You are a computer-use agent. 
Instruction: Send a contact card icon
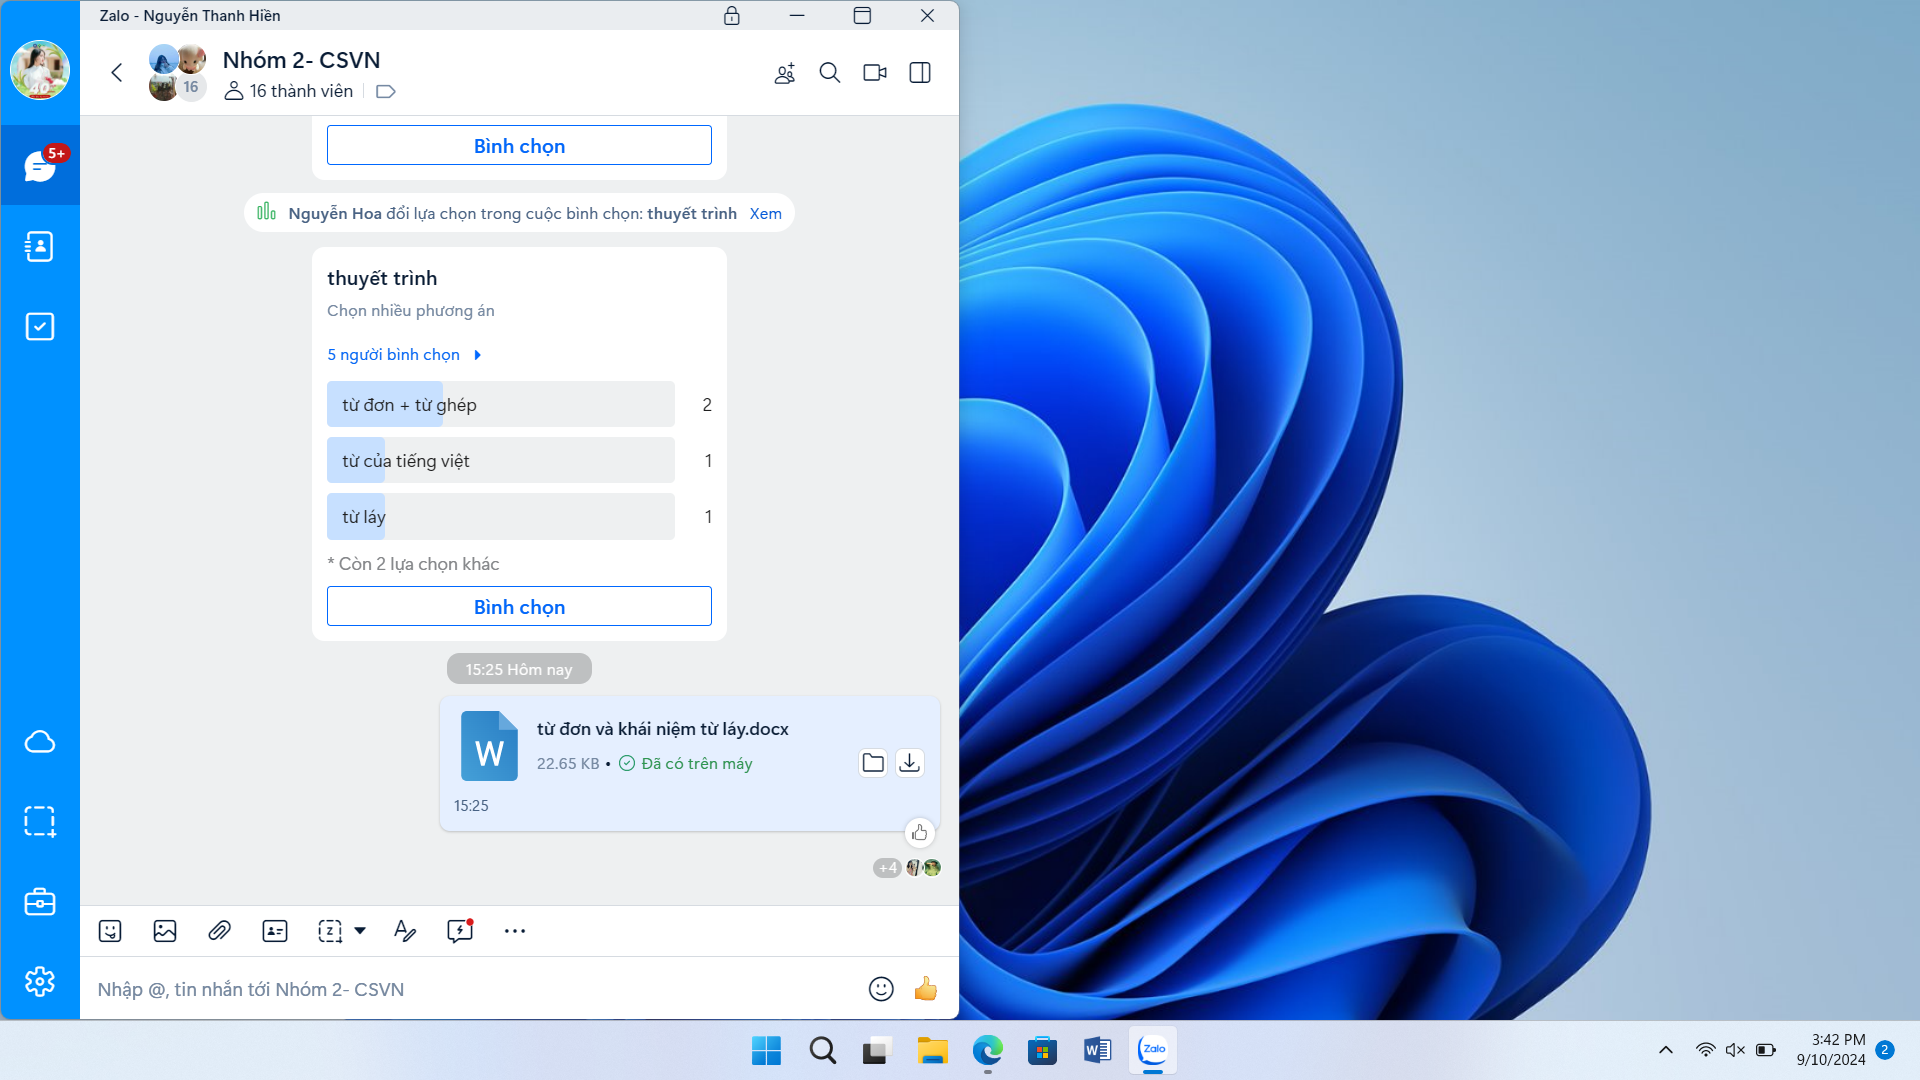pyautogui.click(x=274, y=931)
